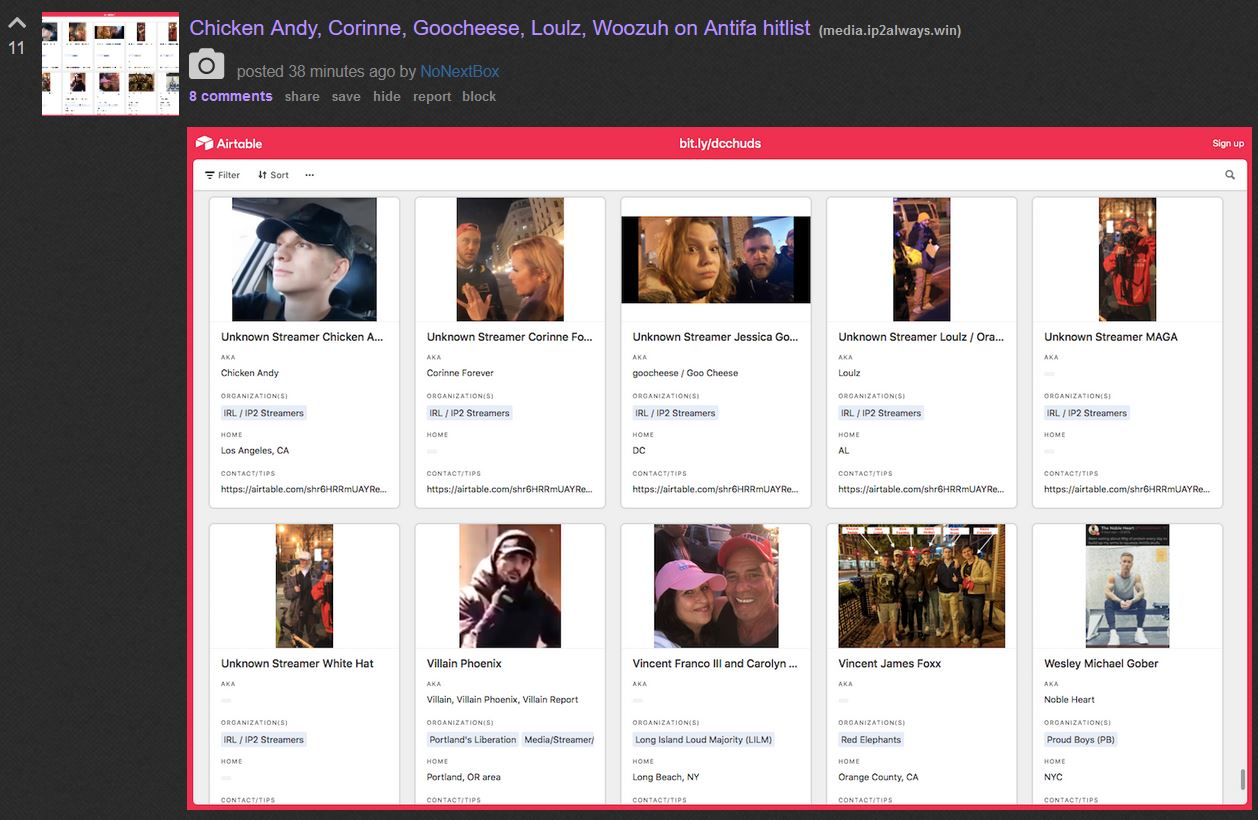Open the Vincent James Foxx group photo
Image resolution: width=1258 pixels, height=820 pixels.
[922, 586]
